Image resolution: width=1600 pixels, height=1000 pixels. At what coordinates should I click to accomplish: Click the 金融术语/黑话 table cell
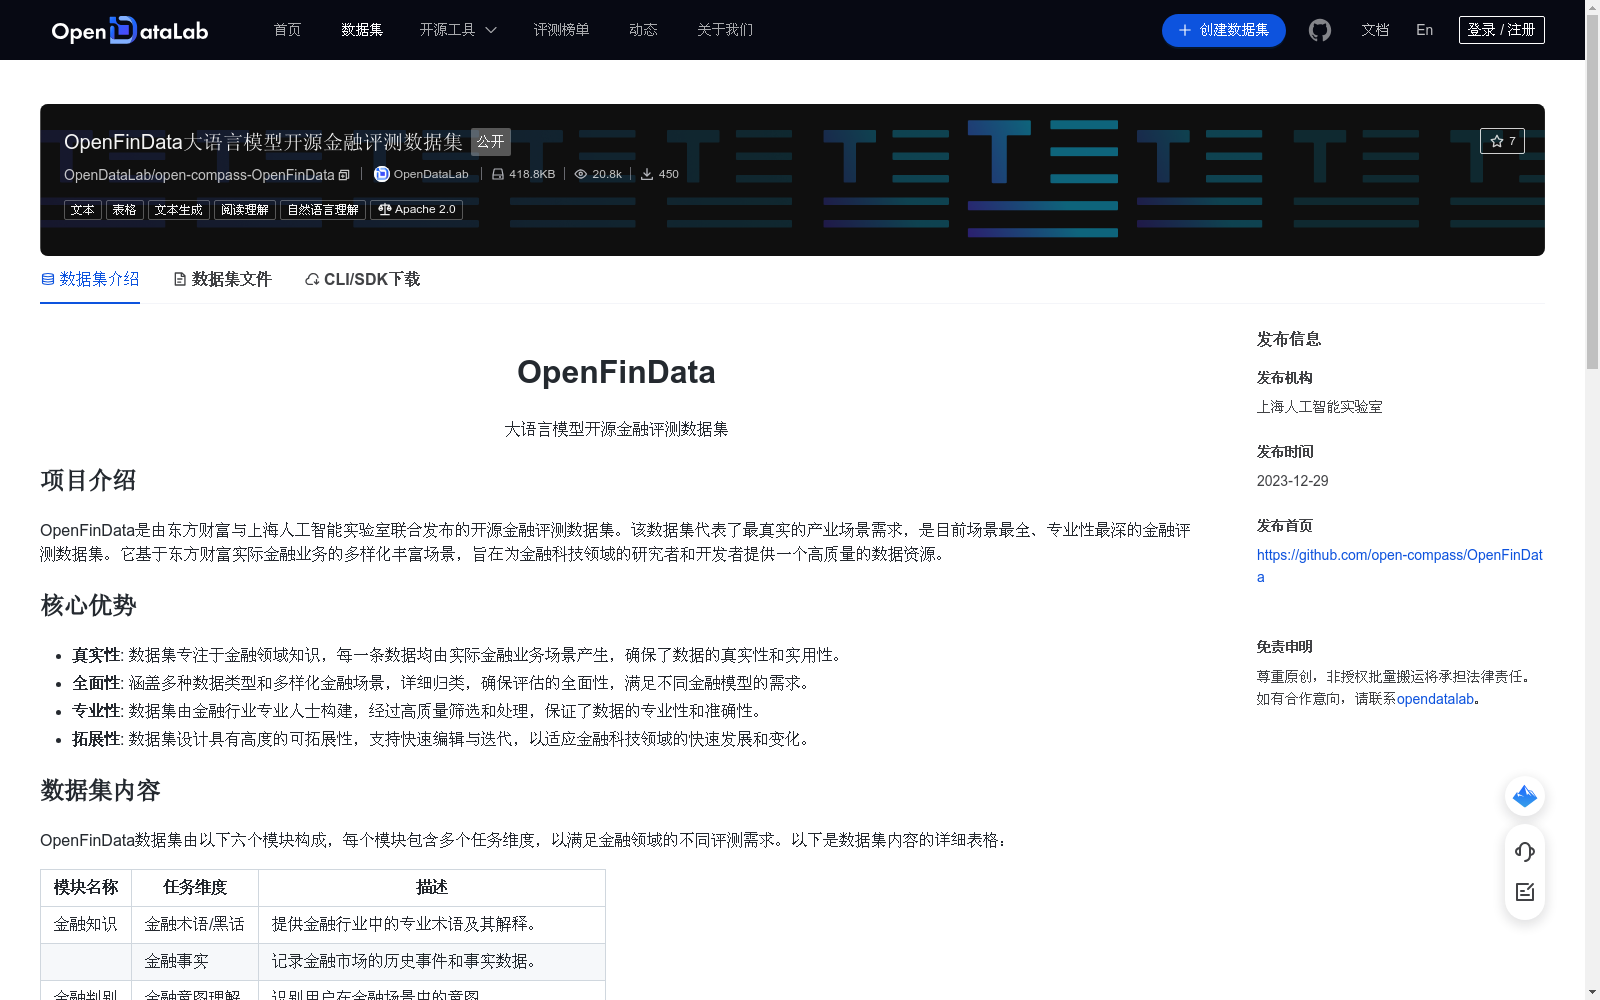click(195, 925)
